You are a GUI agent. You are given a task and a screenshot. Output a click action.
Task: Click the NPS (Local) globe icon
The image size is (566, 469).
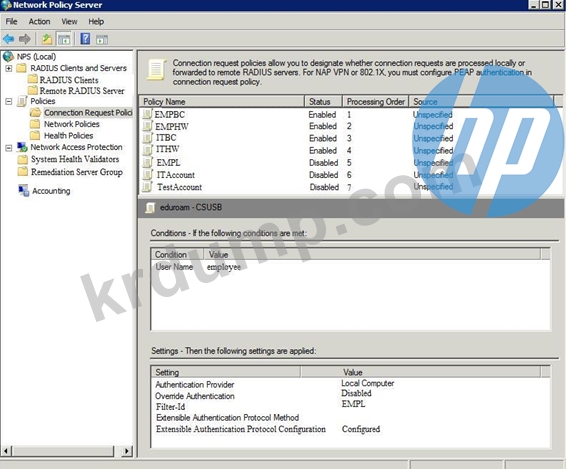coord(8,57)
